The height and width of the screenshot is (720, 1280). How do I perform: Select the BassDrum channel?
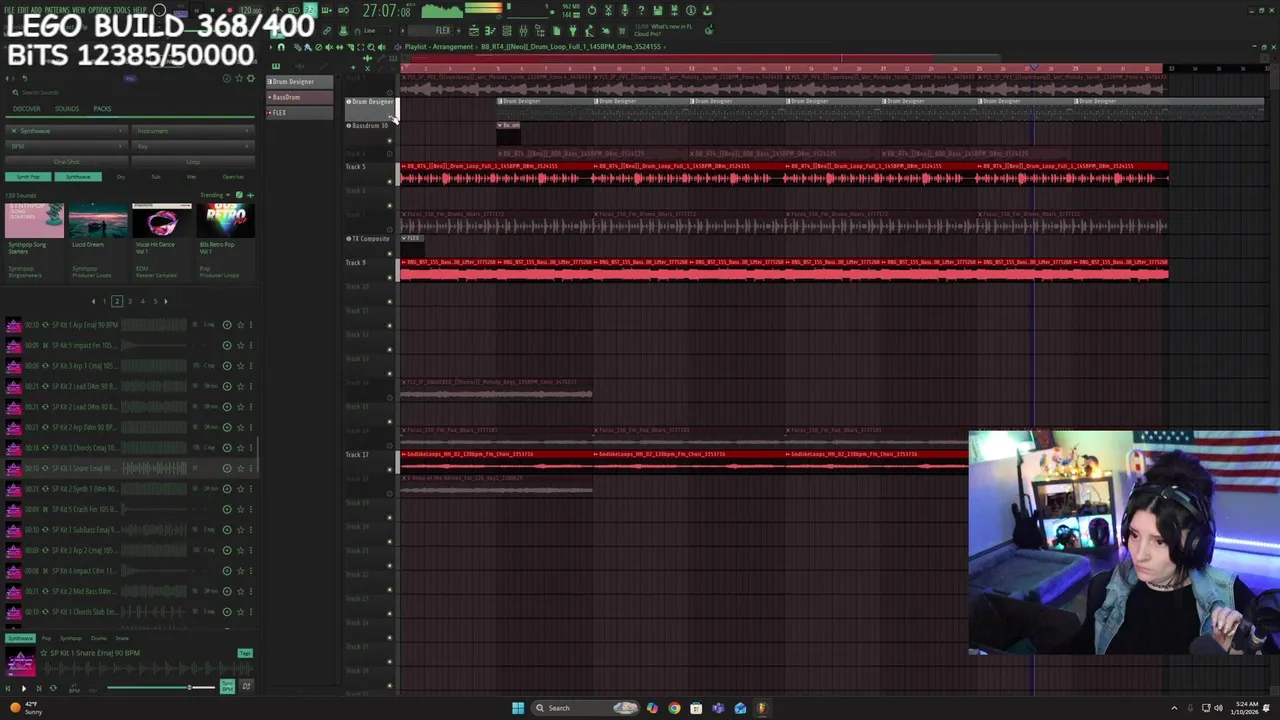click(x=299, y=97)
